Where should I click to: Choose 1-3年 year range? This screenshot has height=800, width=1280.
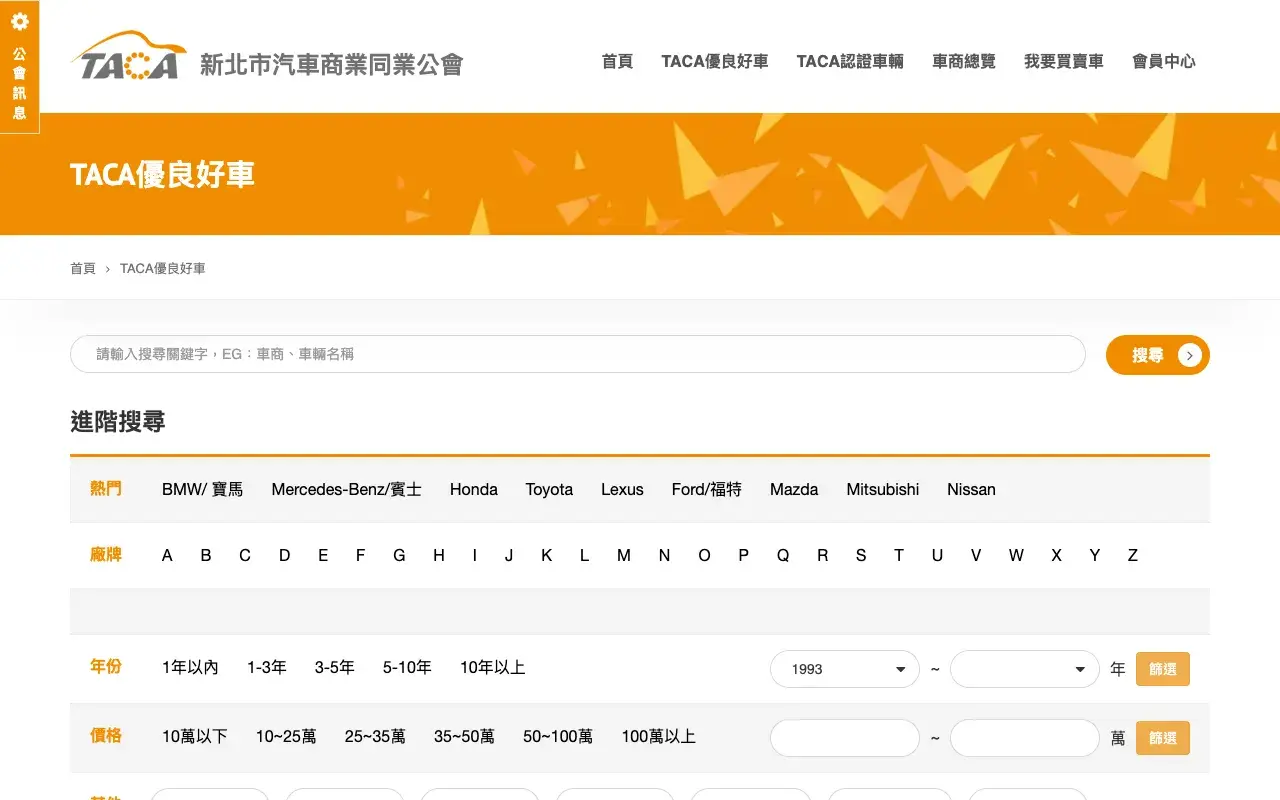[267, 667]
